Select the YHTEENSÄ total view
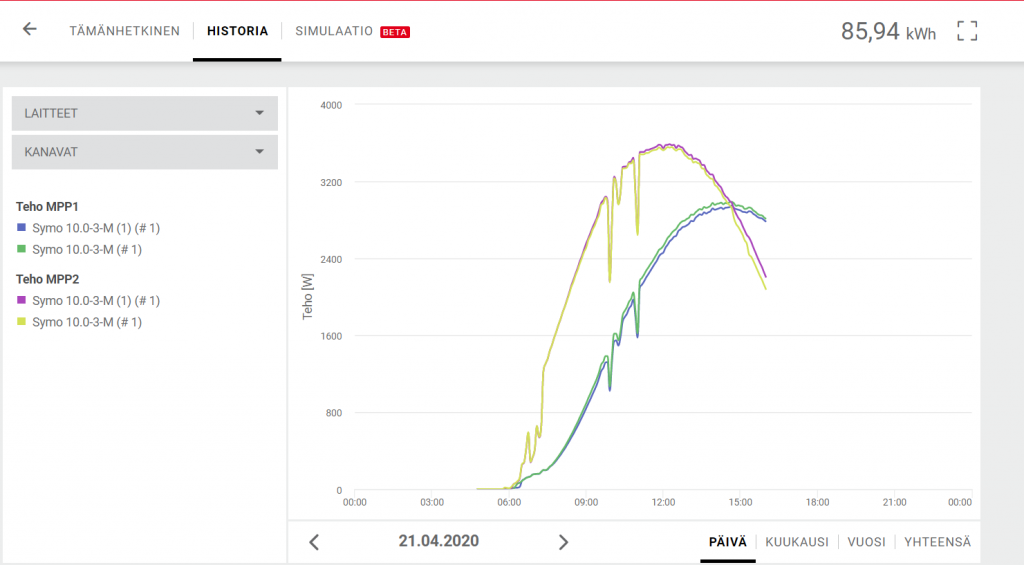 coord(937,541)
